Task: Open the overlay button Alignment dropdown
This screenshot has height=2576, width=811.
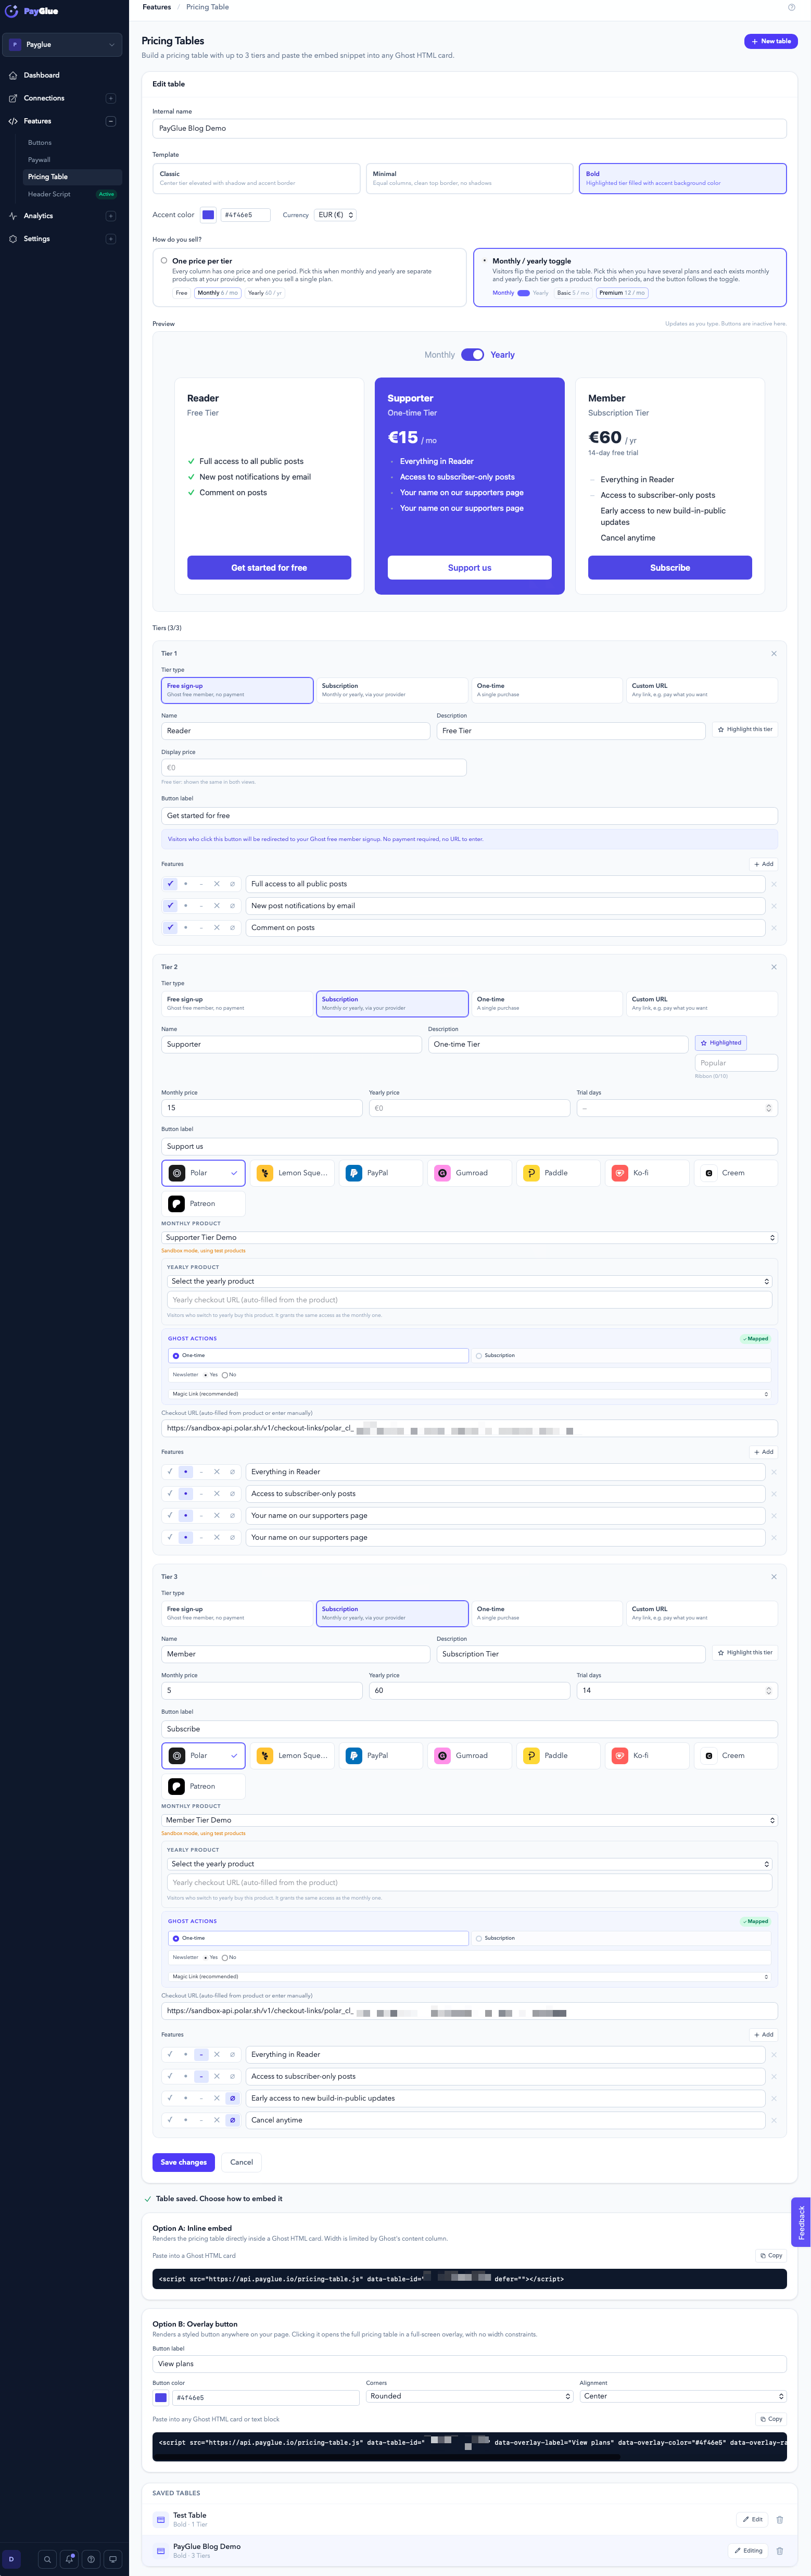Action: (683, 2396)
